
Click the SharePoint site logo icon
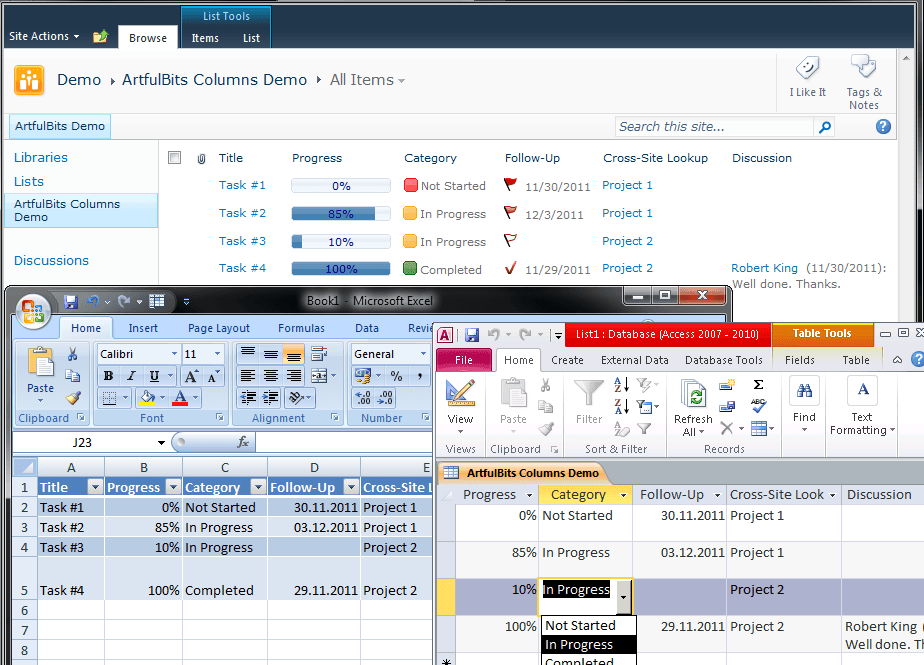click(29, 80)
